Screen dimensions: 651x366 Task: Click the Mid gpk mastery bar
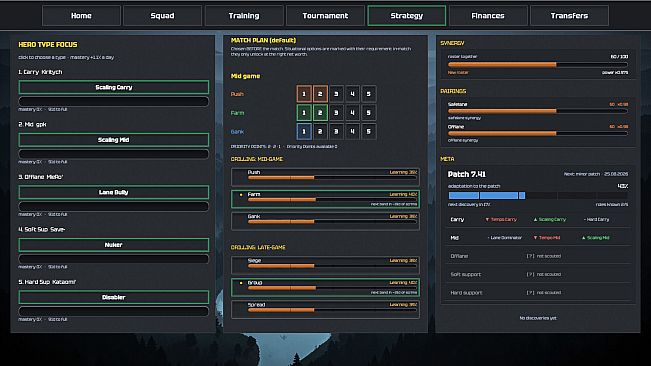pyautogui.click(x=113, y=154)
